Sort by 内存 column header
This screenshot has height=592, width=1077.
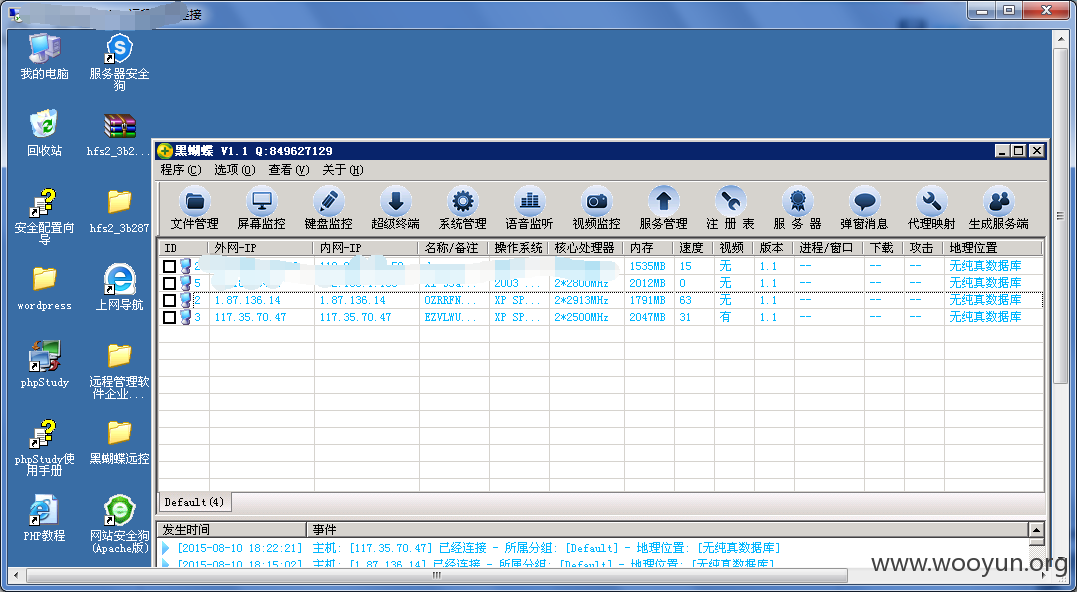pyautogui.click(x=648, y=247)
